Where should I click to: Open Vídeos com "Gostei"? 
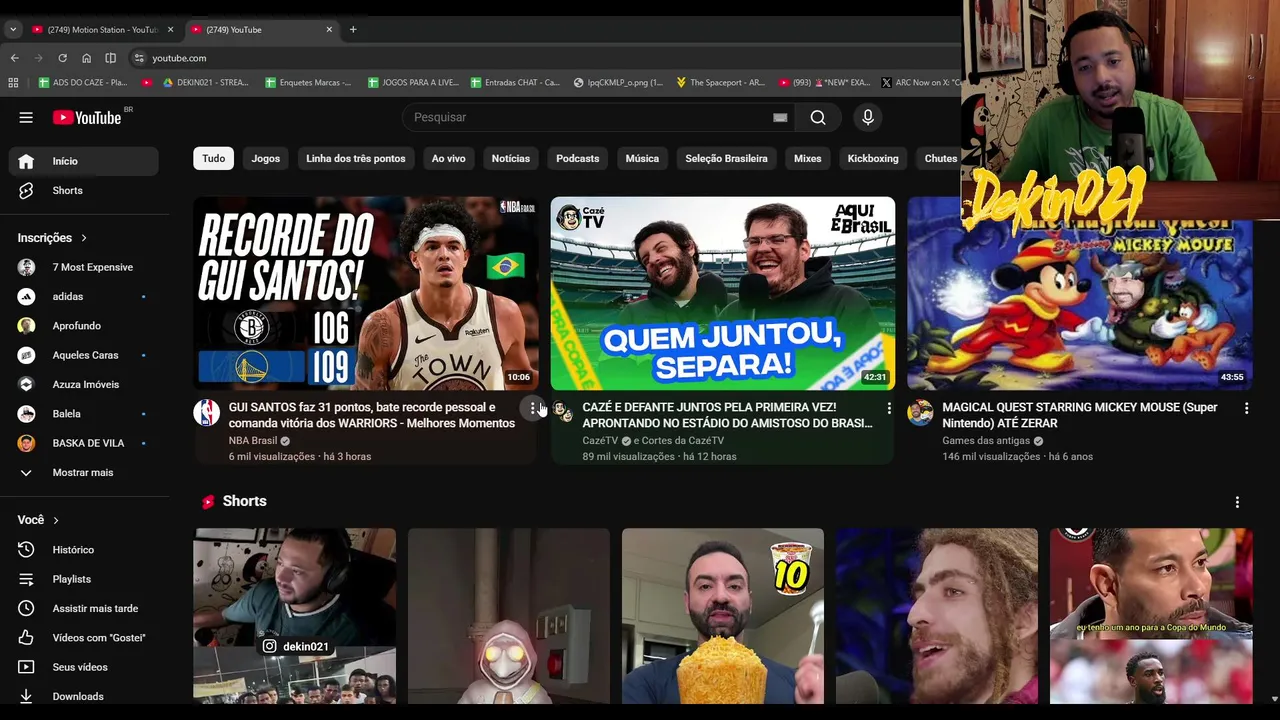[84, 637]
